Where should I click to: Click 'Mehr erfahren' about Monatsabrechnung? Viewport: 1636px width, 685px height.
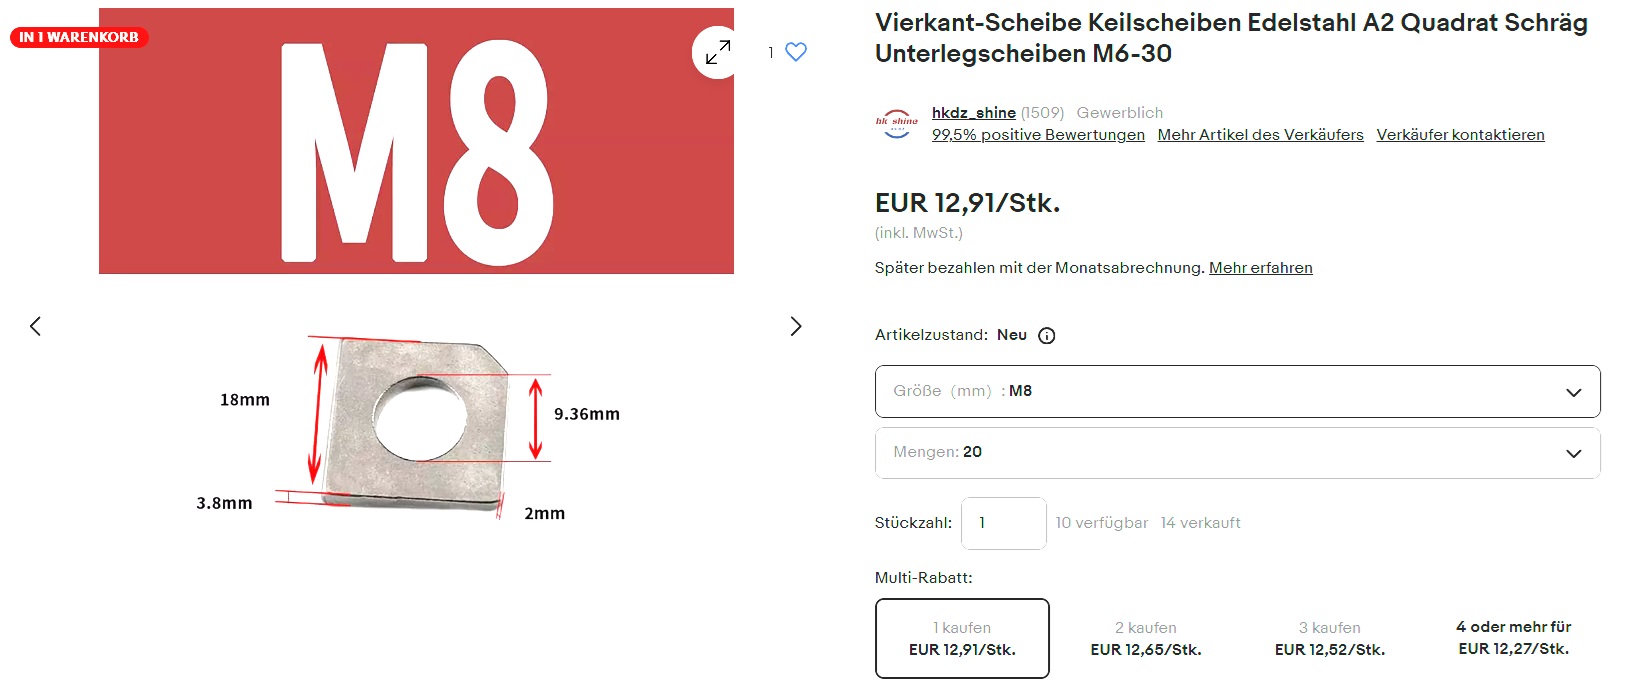tap(1260, 268)
